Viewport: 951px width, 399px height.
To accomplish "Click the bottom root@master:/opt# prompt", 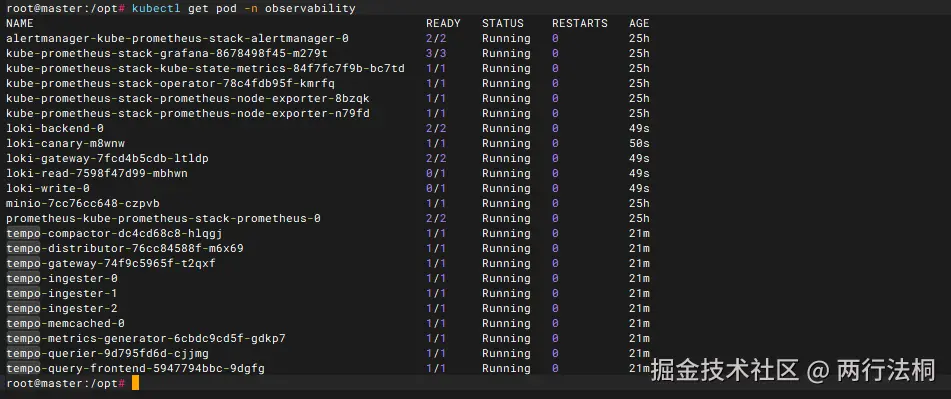I will pos(66,383).
